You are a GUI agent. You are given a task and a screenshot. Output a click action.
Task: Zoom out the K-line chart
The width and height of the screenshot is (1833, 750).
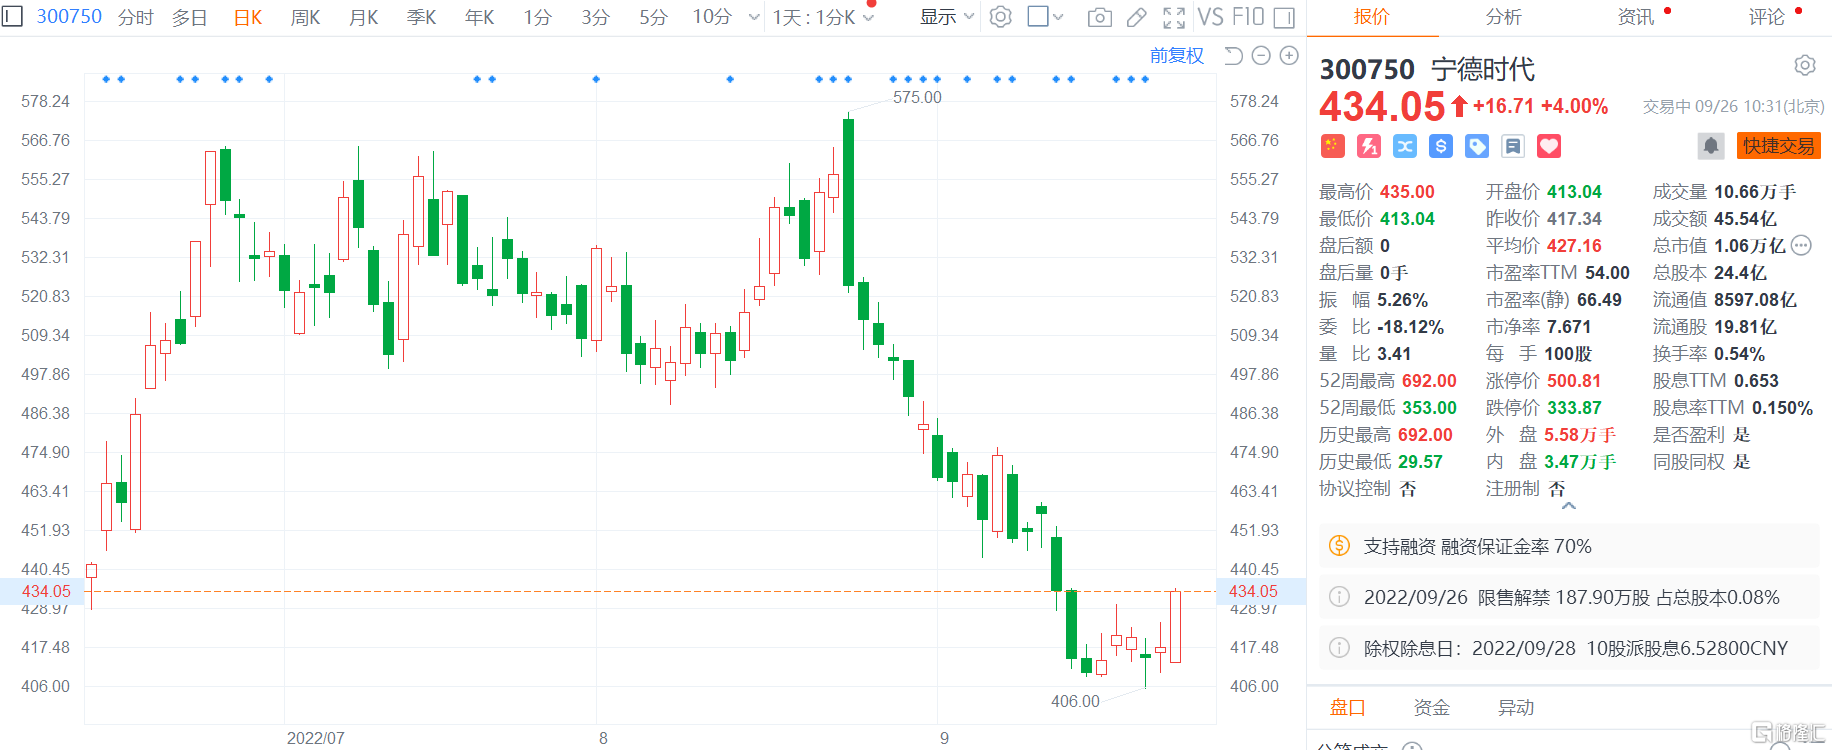(x=1261, y=56)
